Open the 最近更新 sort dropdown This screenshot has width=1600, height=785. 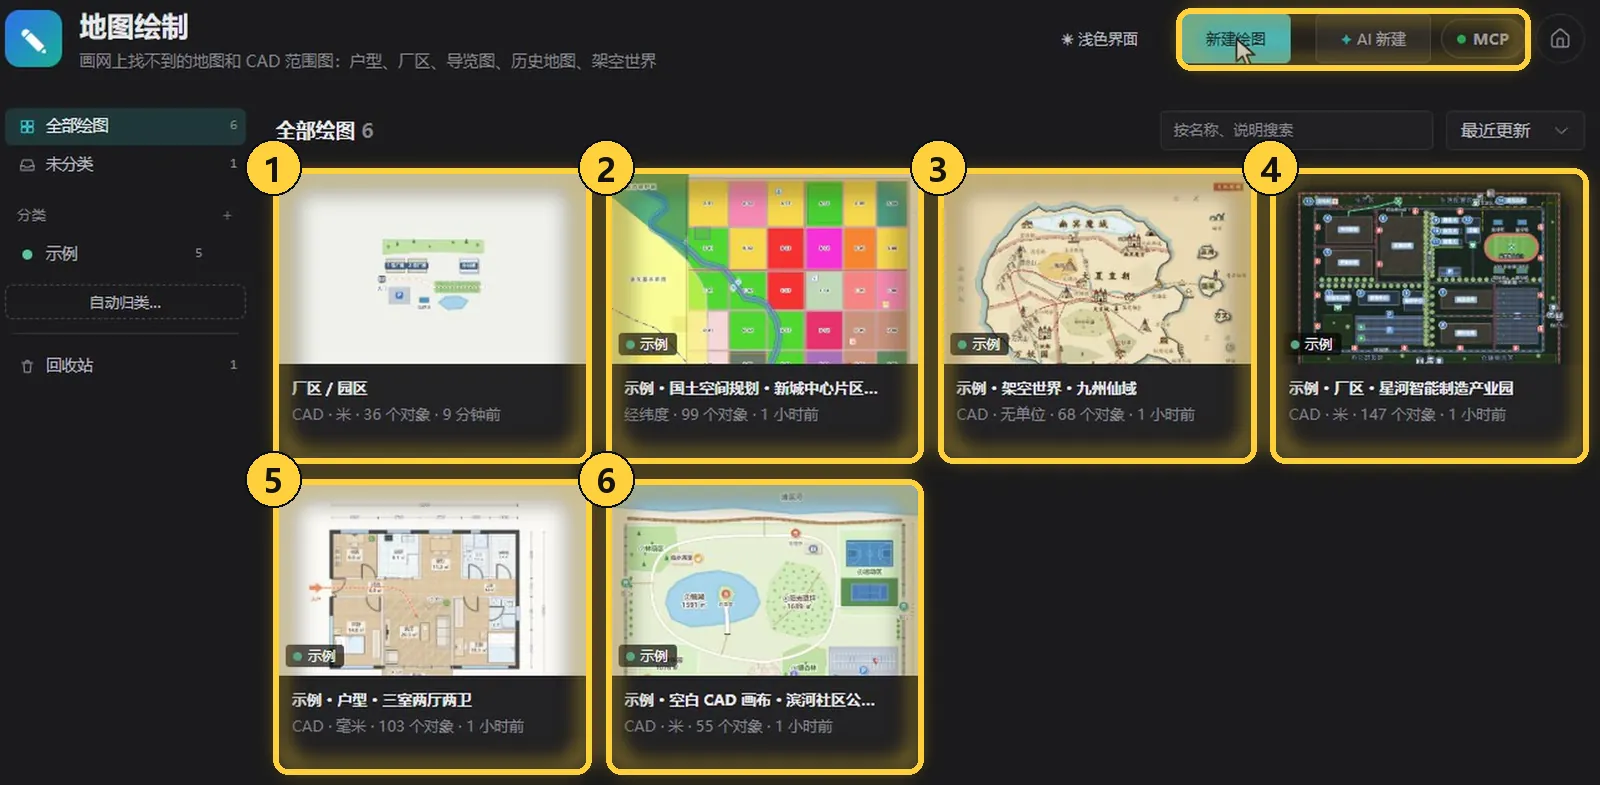[x=1515, y=130]
